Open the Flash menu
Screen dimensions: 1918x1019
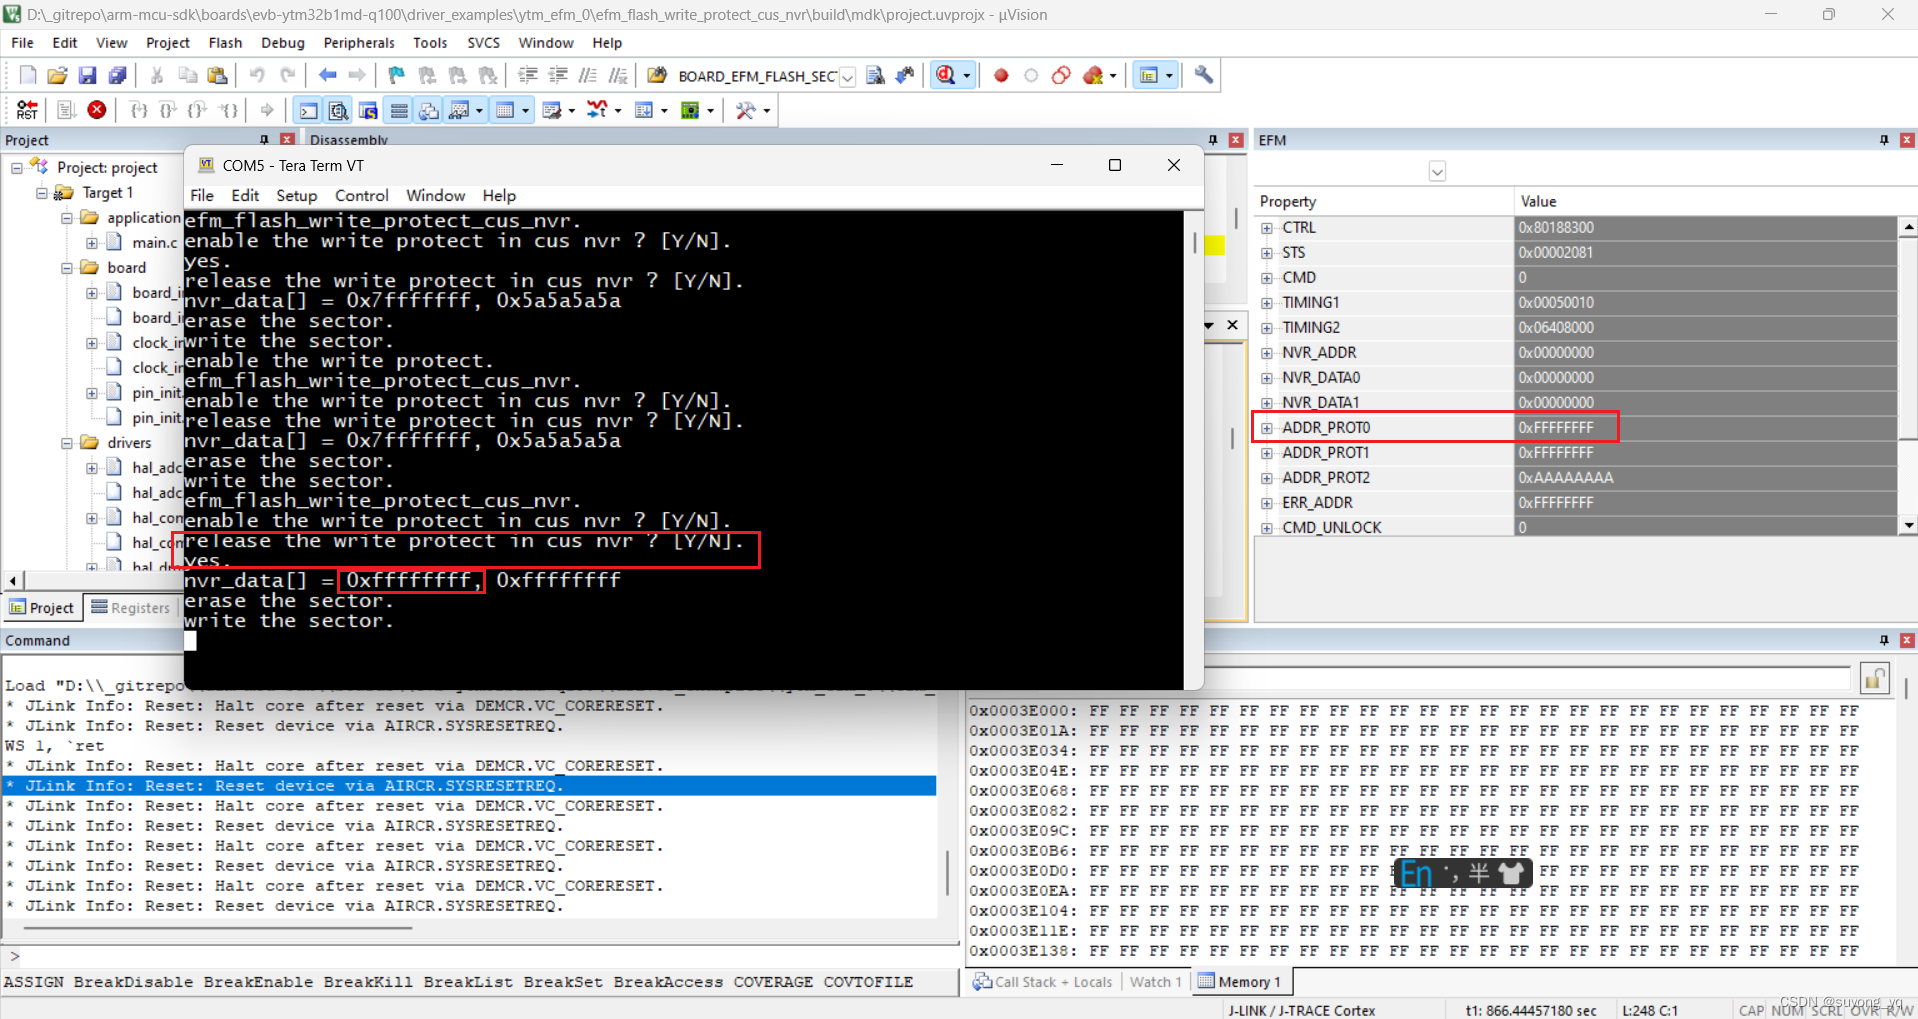click(x=225, y=43)
